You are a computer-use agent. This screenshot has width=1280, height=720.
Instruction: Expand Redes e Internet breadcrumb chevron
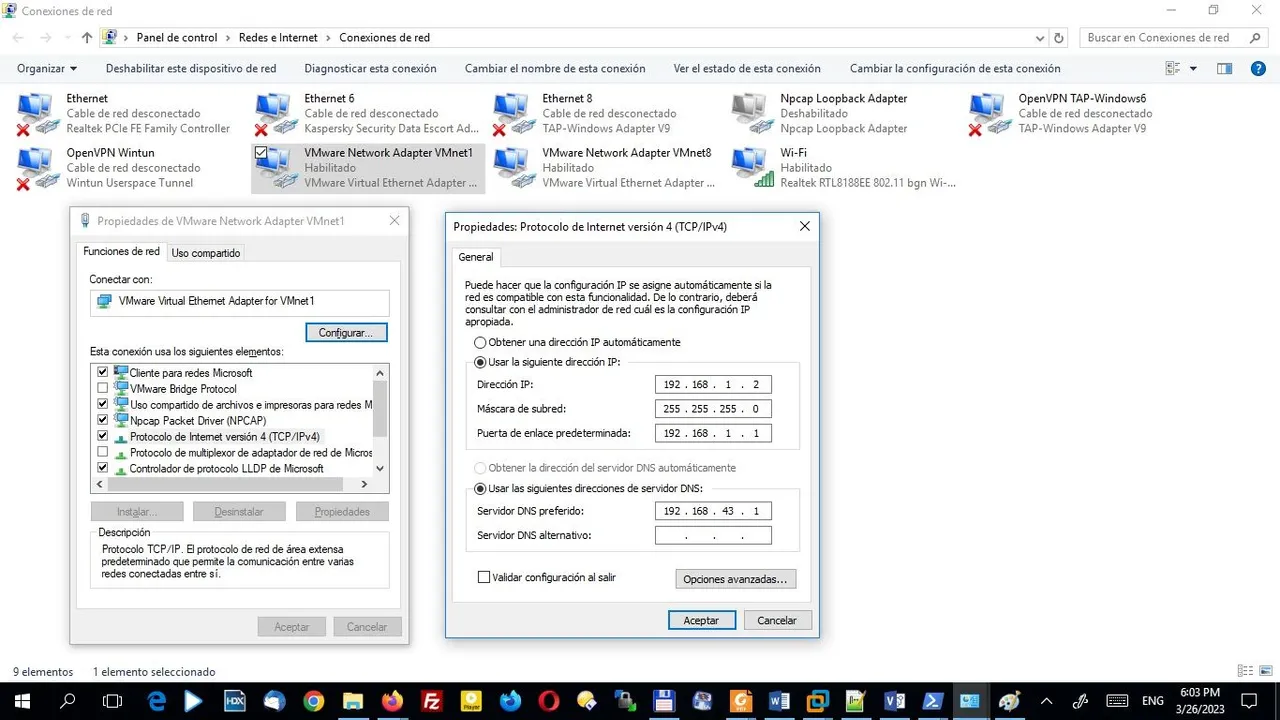click(328, 38)
